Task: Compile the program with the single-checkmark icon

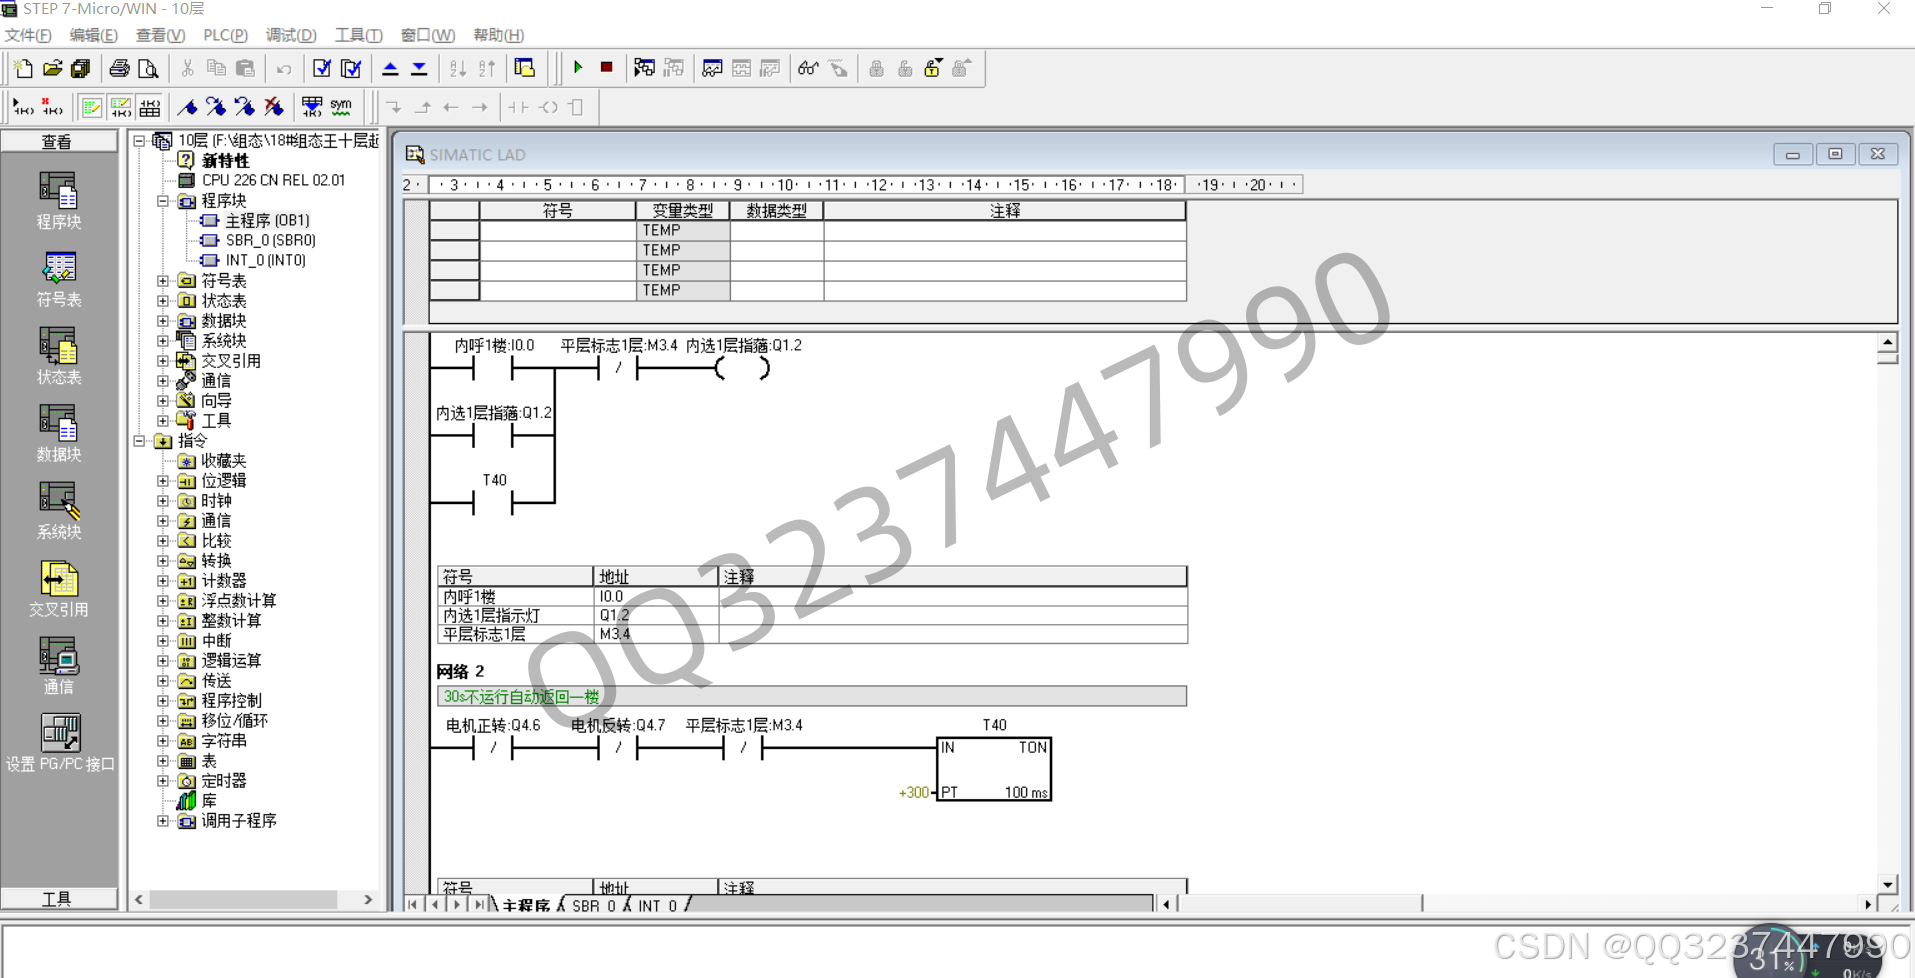Action: coord(322,68)
